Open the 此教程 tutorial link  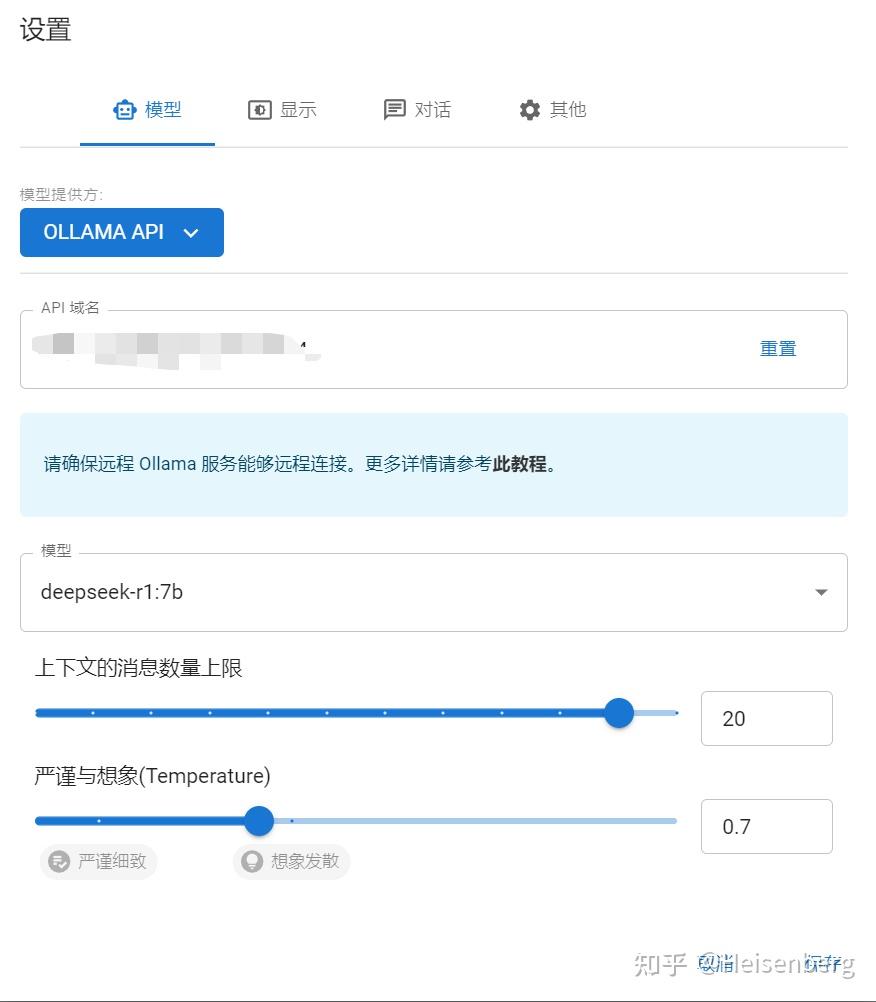pyautogui.click(x=519, y=464)
